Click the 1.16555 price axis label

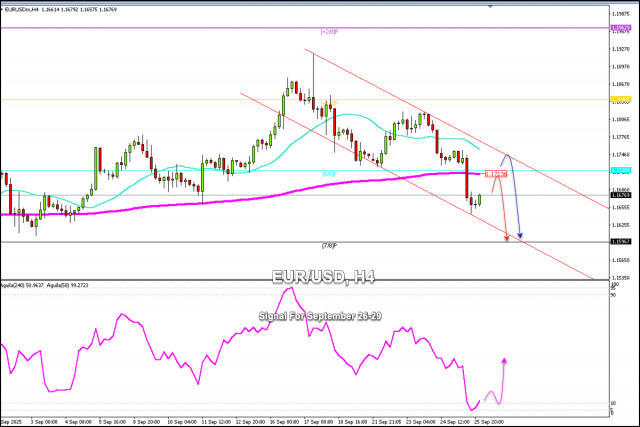(x=620, y=207)
